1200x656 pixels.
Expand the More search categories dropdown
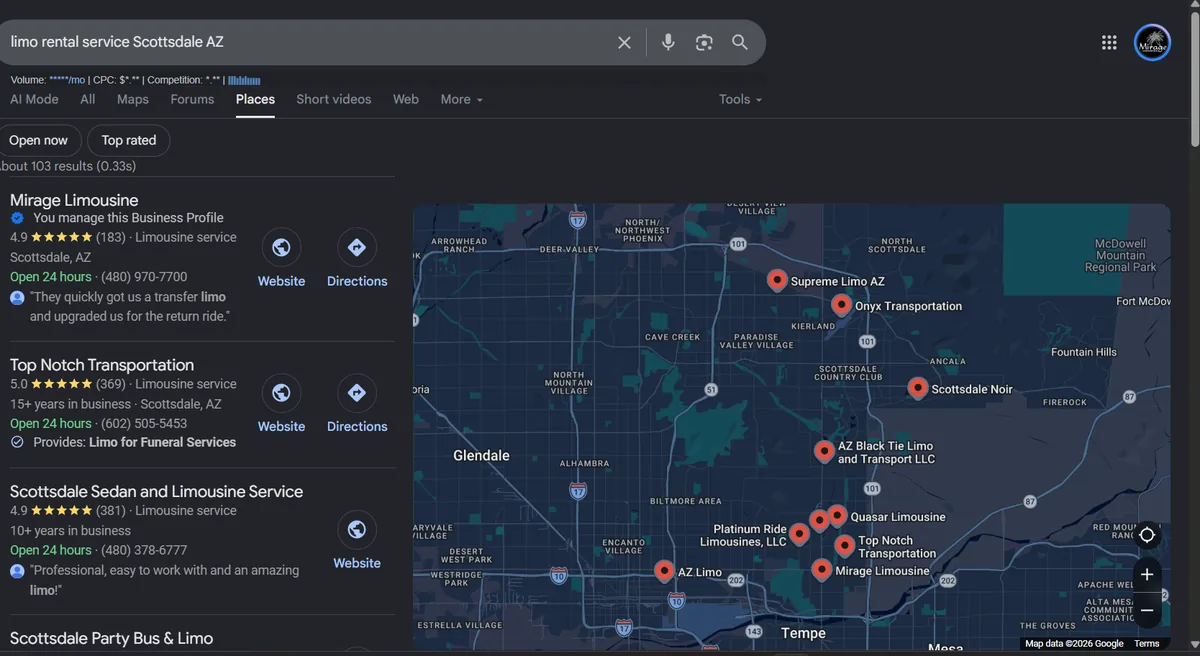coord(462,99)
